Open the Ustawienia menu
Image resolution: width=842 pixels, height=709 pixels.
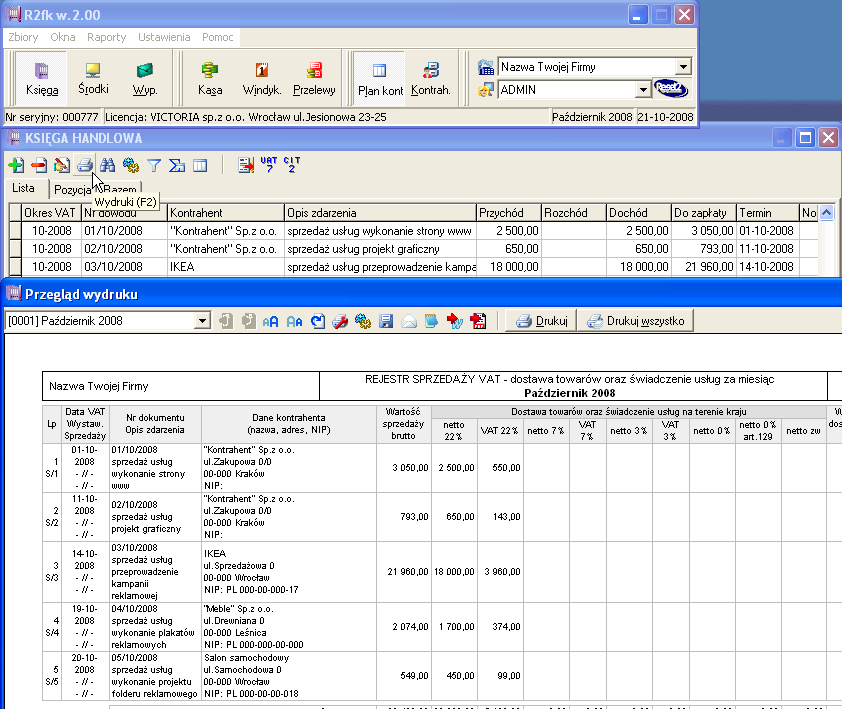pos(164,37)
